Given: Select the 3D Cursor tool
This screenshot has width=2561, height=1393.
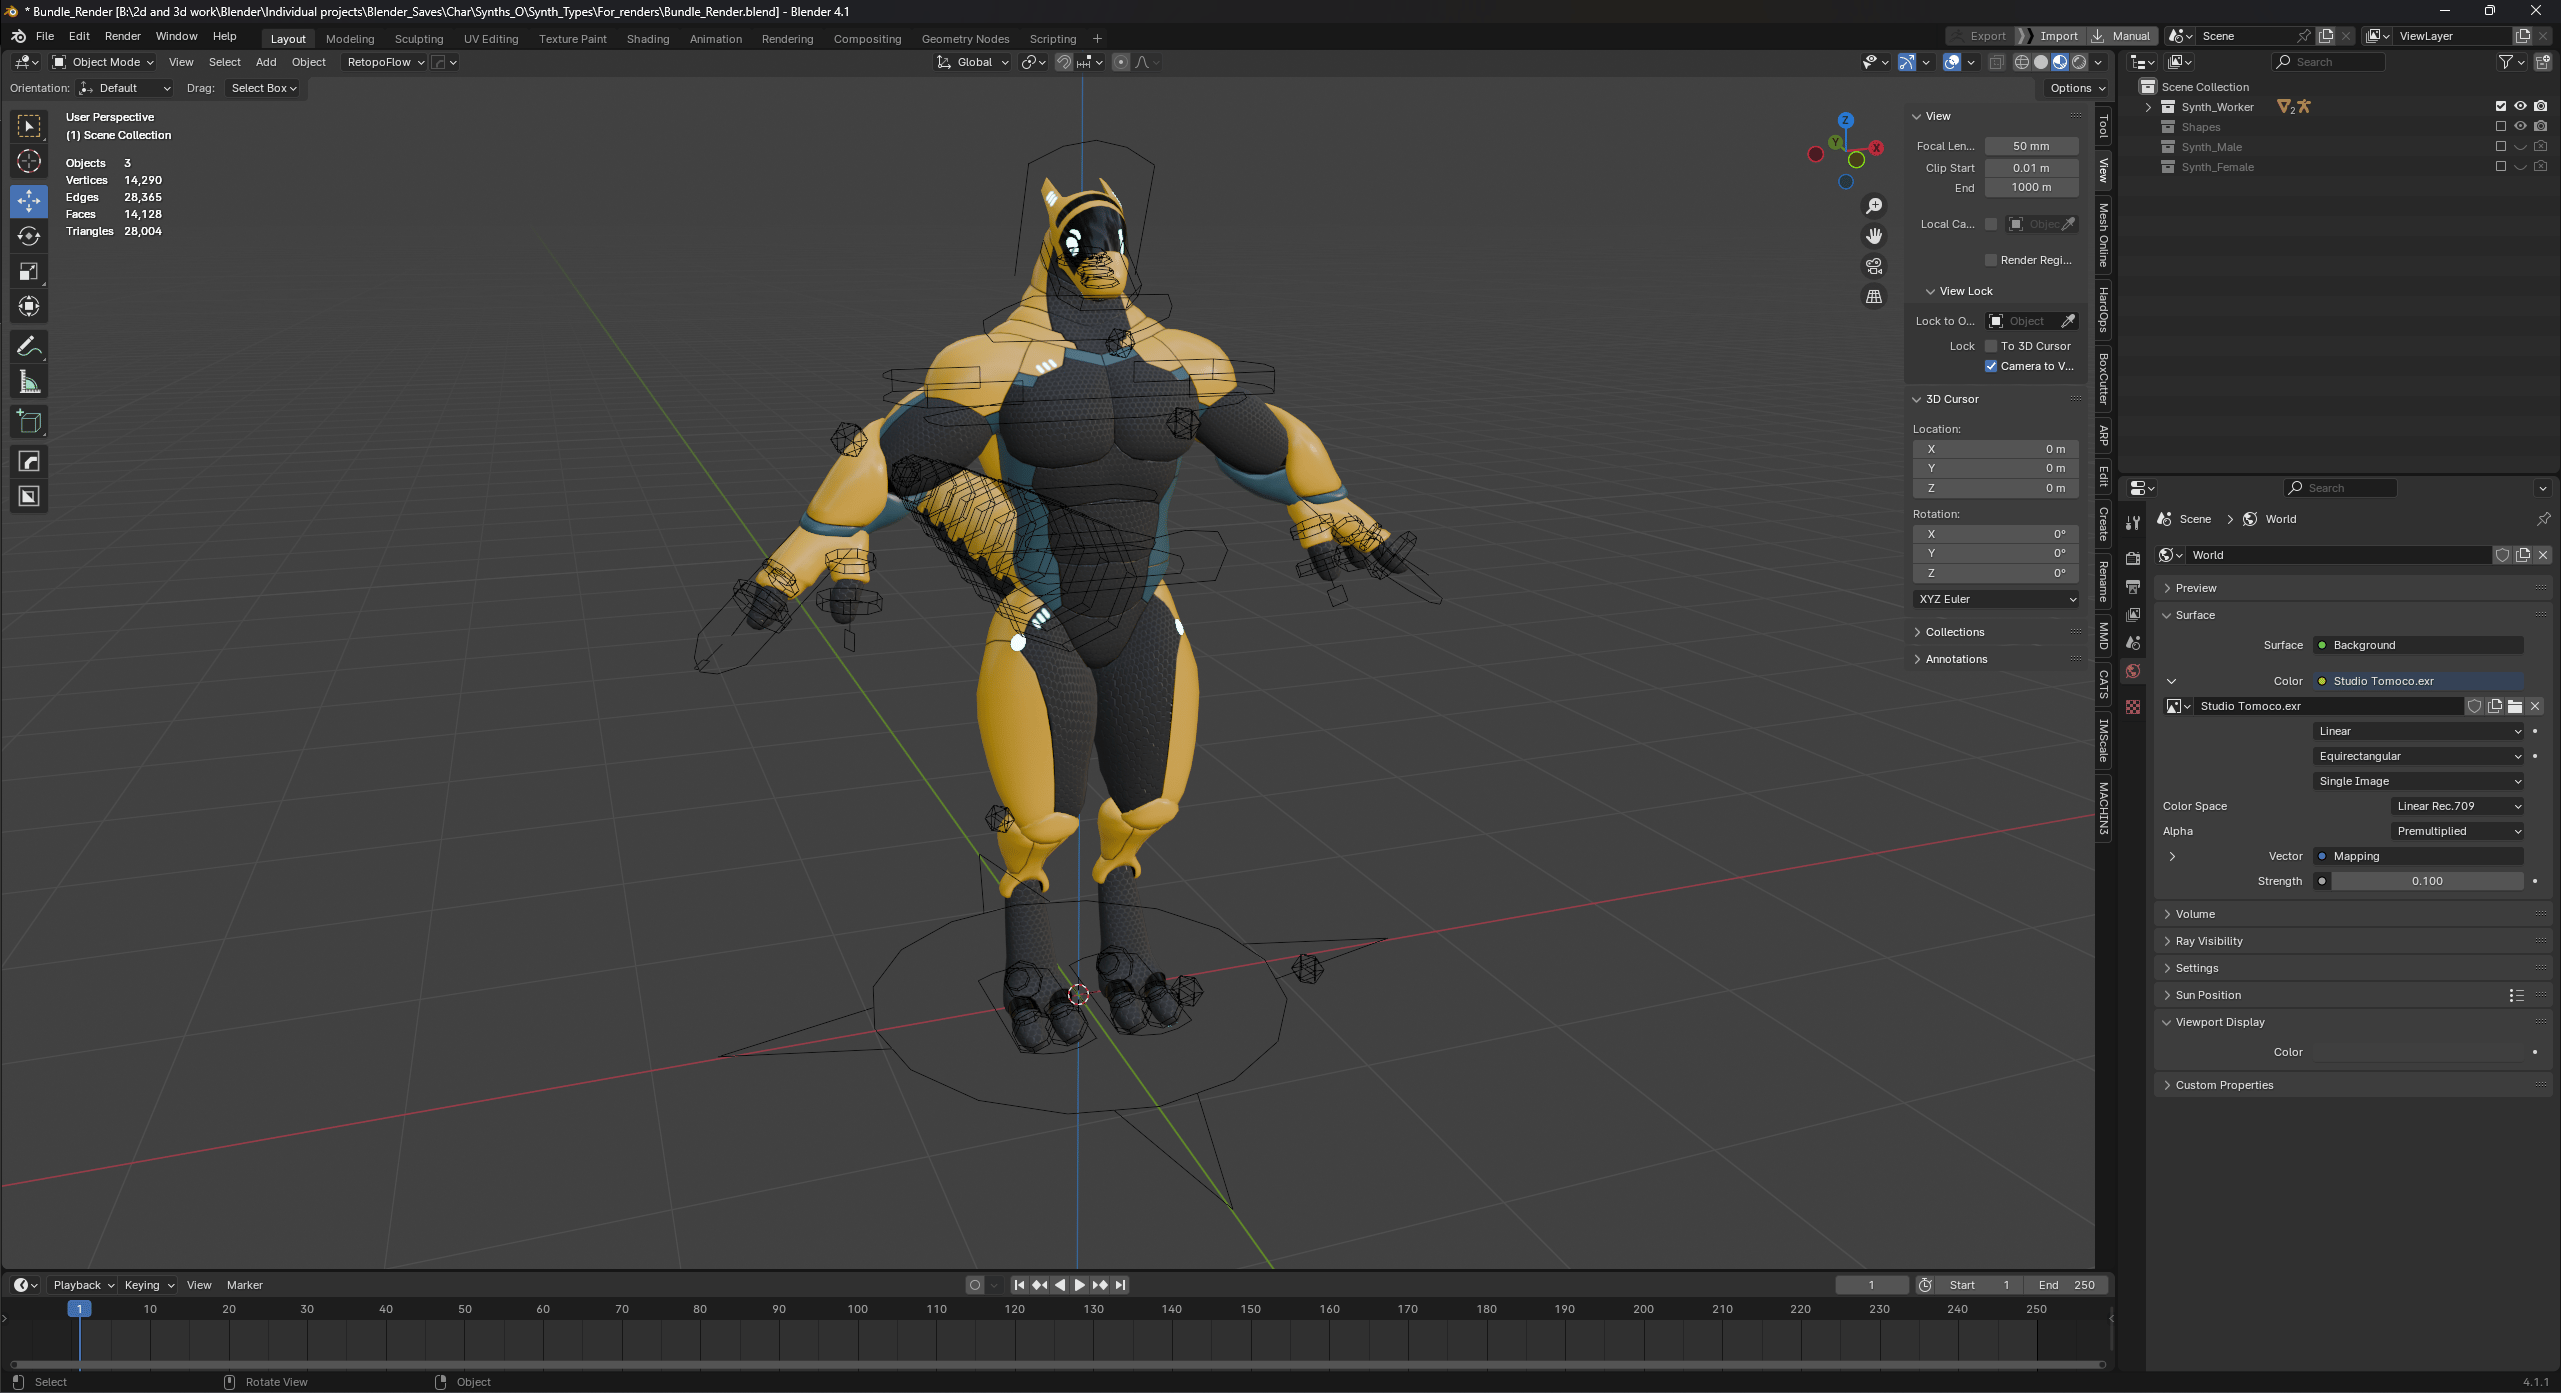Looking at the screenshot, I should click(x=29, y=161).
